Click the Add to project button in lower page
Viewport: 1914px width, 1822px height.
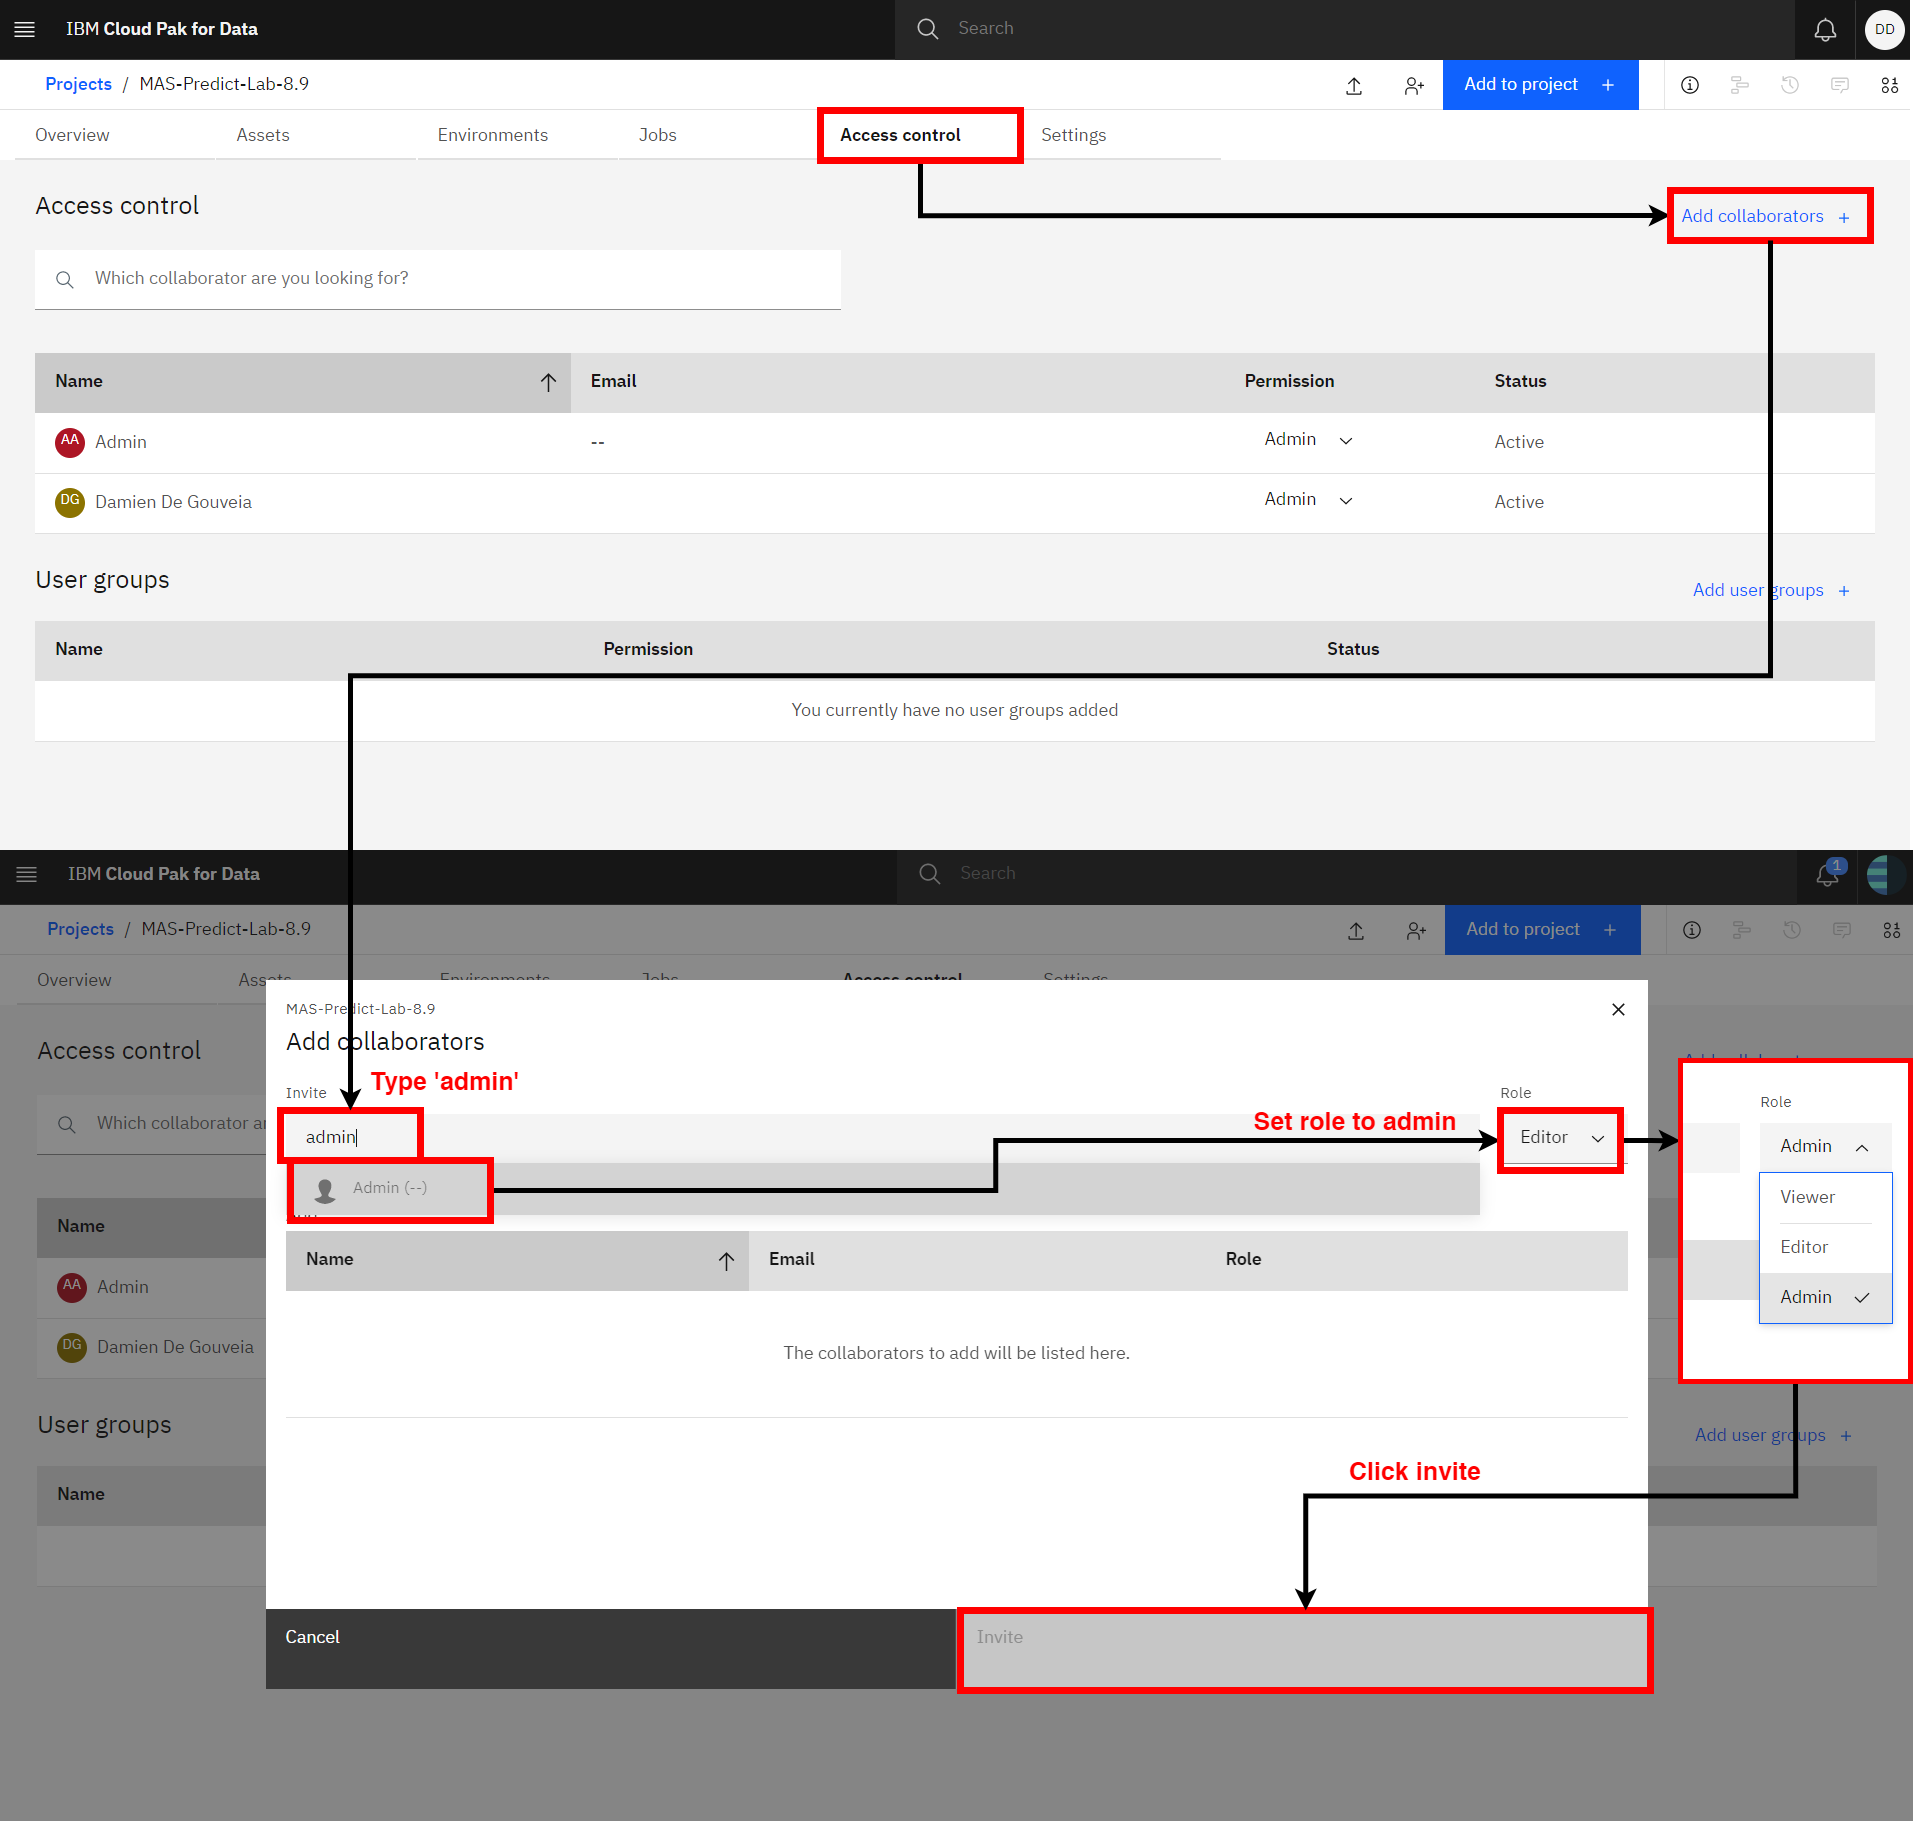[x=1542, y=930]
